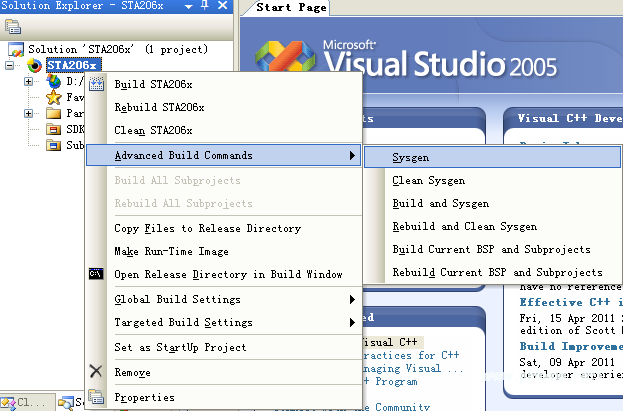Switch to the Class View bottom tab

coord(27,403)
